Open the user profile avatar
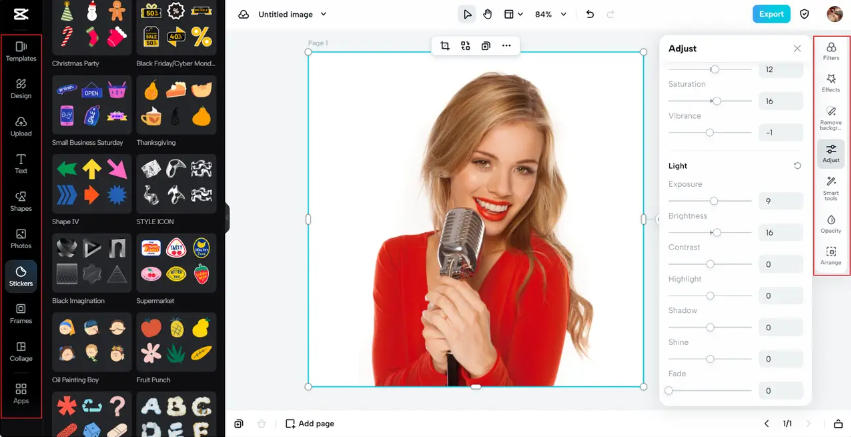Image resolution: width=851 pixels, height=437 pixels. tap(835, 14)
